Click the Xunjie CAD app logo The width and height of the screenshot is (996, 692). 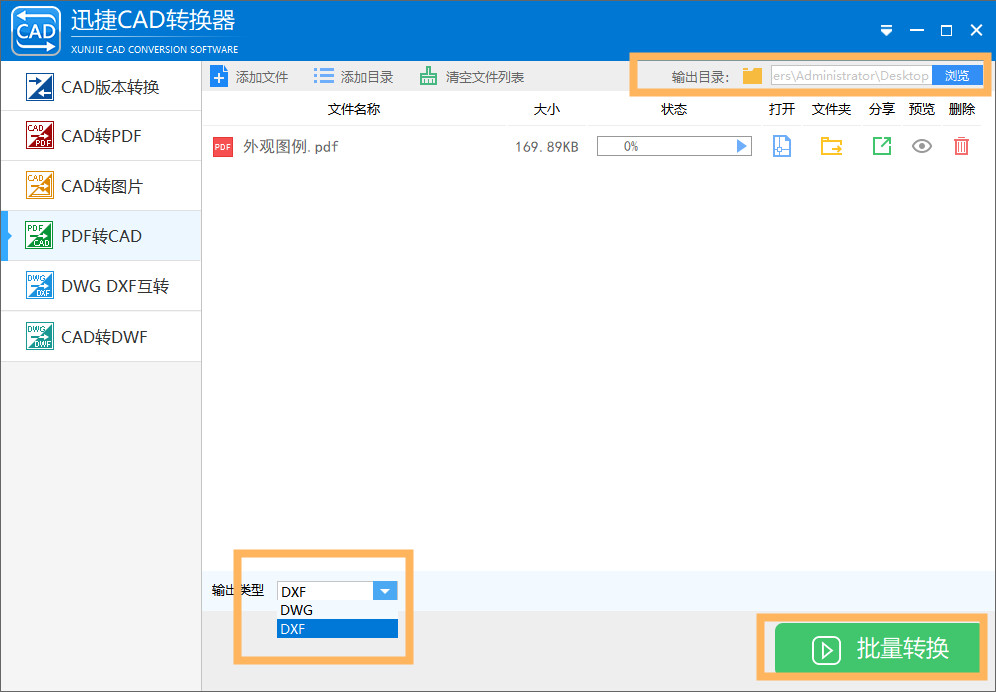point(36,31)
